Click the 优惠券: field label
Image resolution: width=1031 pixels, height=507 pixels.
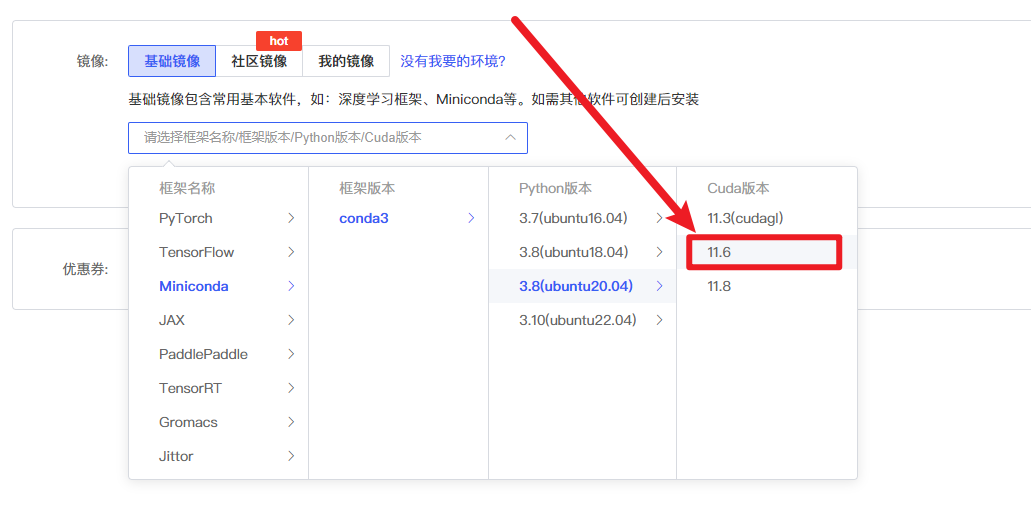tap(85, 269)
